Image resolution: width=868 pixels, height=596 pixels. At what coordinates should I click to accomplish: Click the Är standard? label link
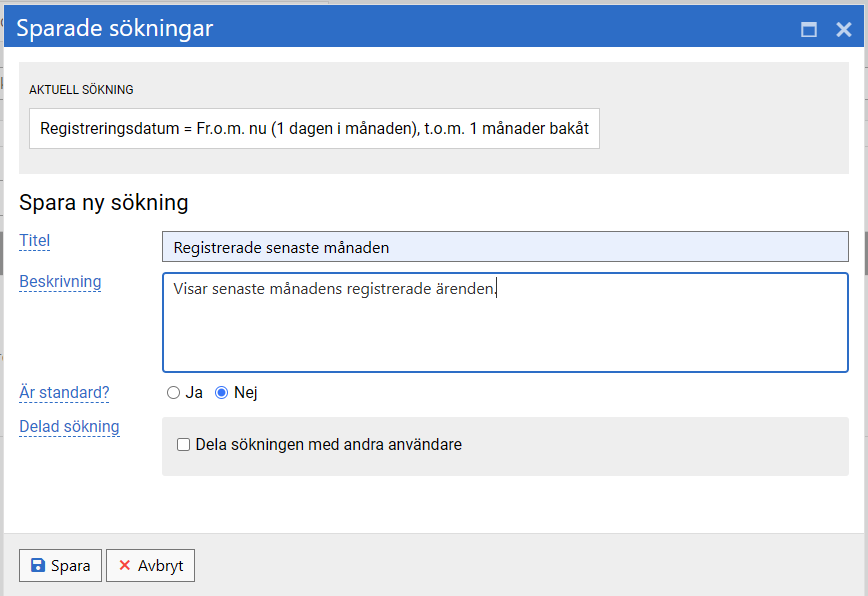64,392
